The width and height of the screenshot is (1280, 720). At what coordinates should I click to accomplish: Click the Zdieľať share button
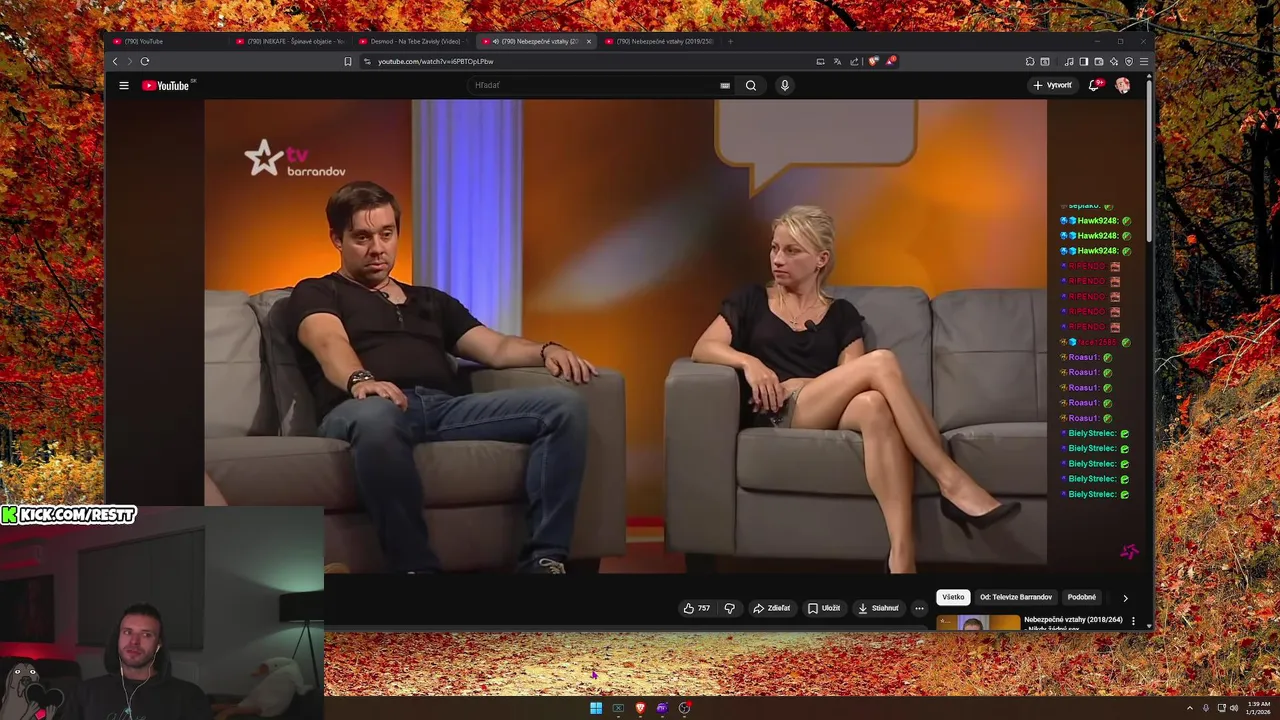click(772, 608)
